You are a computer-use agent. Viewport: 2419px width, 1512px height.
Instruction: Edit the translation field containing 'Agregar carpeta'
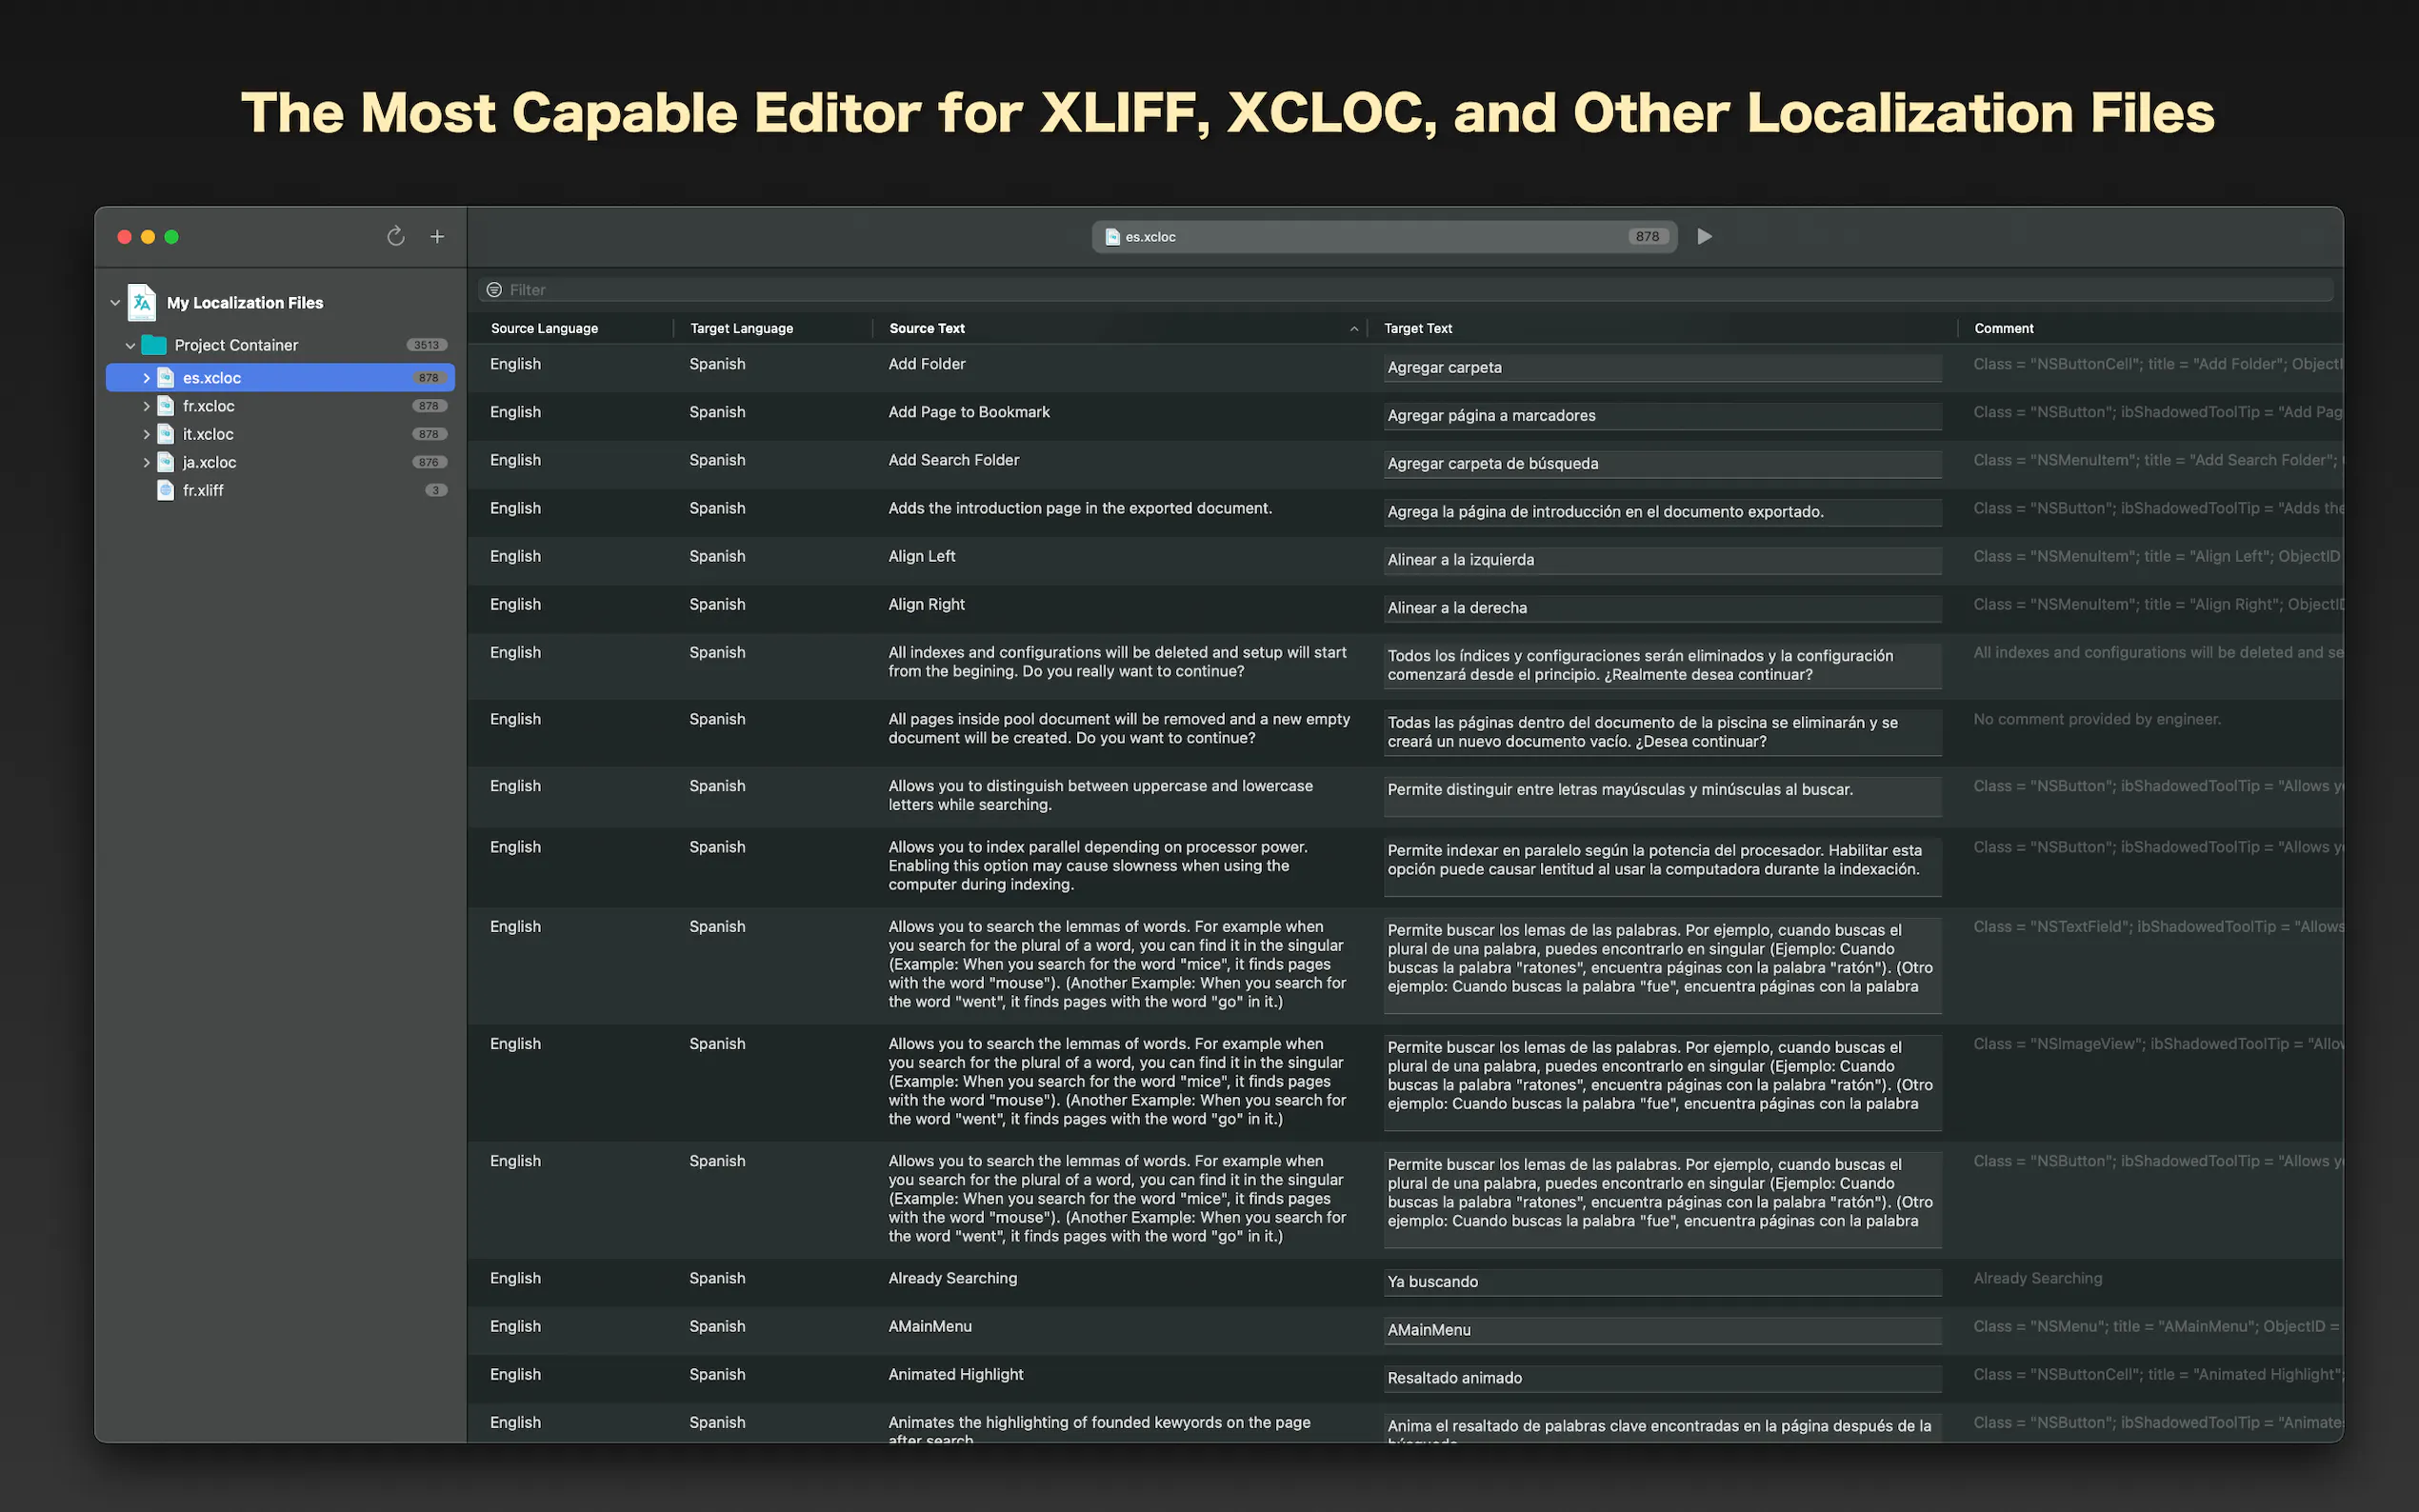tap(1660, 367)
